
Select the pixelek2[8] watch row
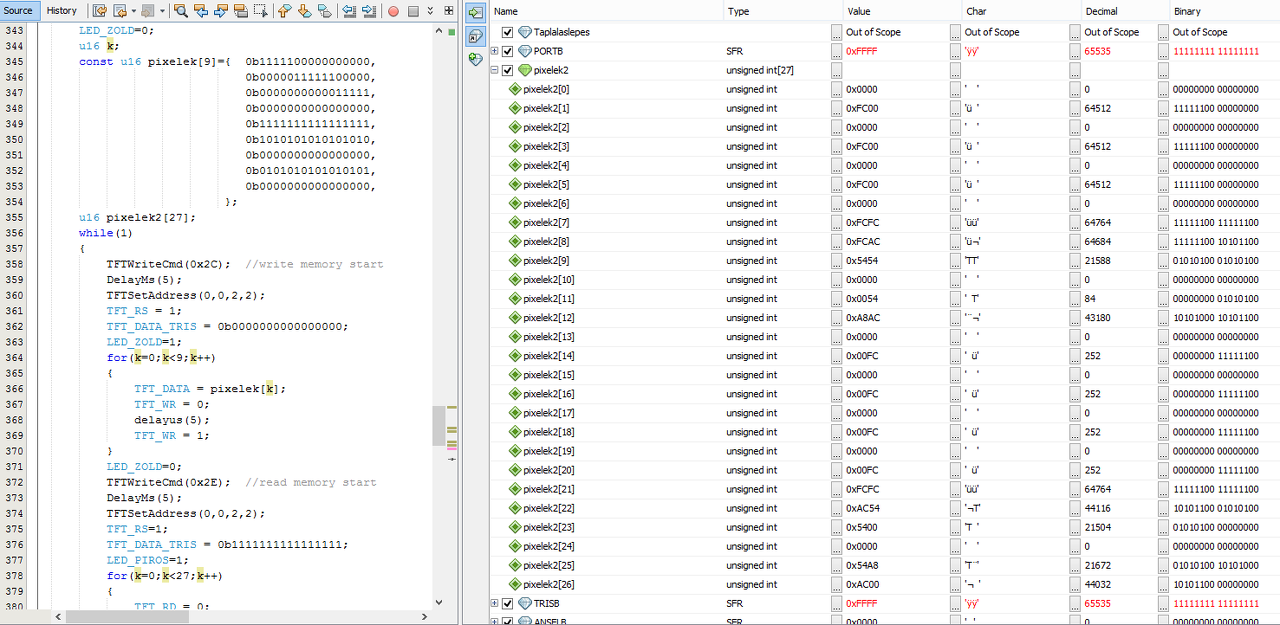click(885, 241)
